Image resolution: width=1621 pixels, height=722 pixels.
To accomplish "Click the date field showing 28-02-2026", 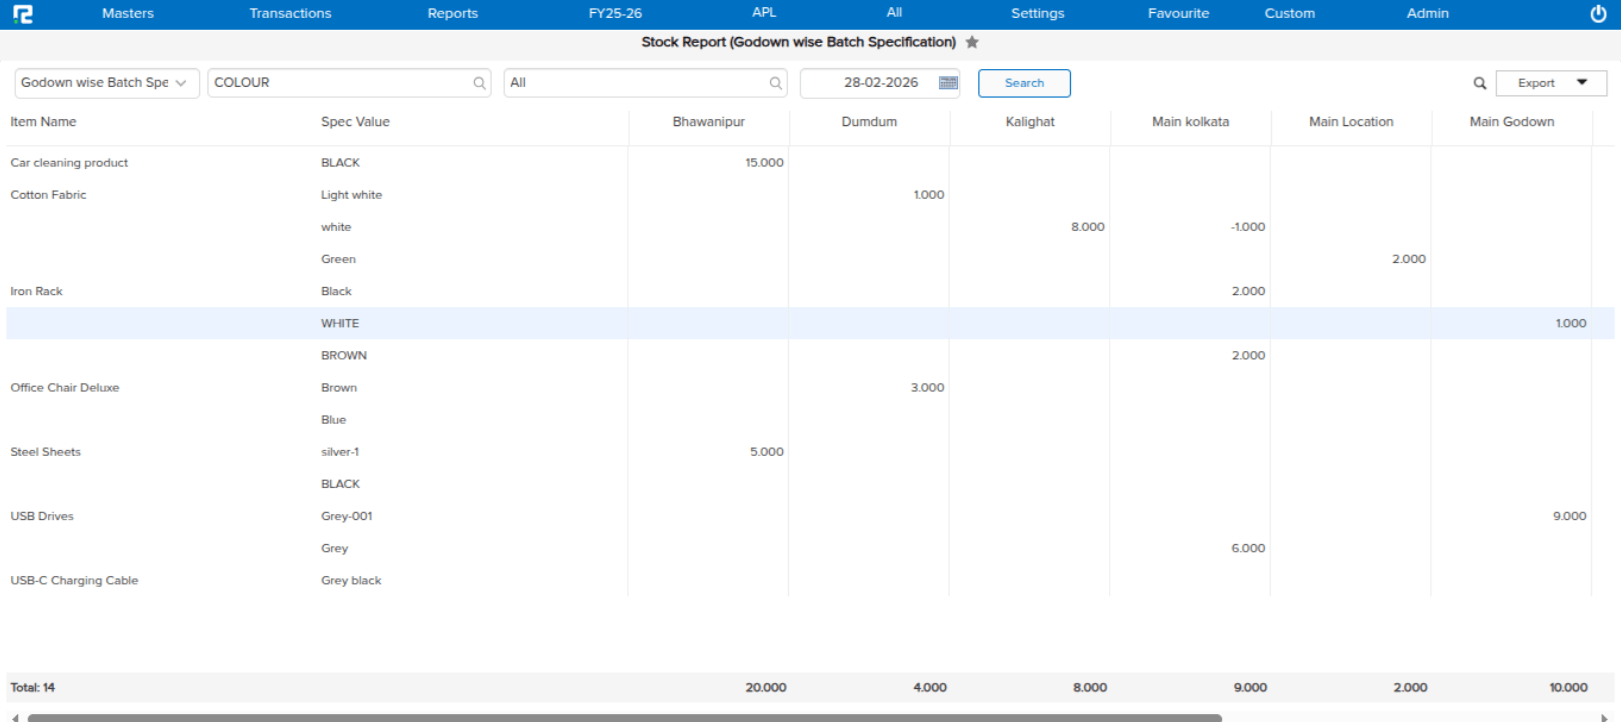I will pyautogui.click(x=870, y=83).
